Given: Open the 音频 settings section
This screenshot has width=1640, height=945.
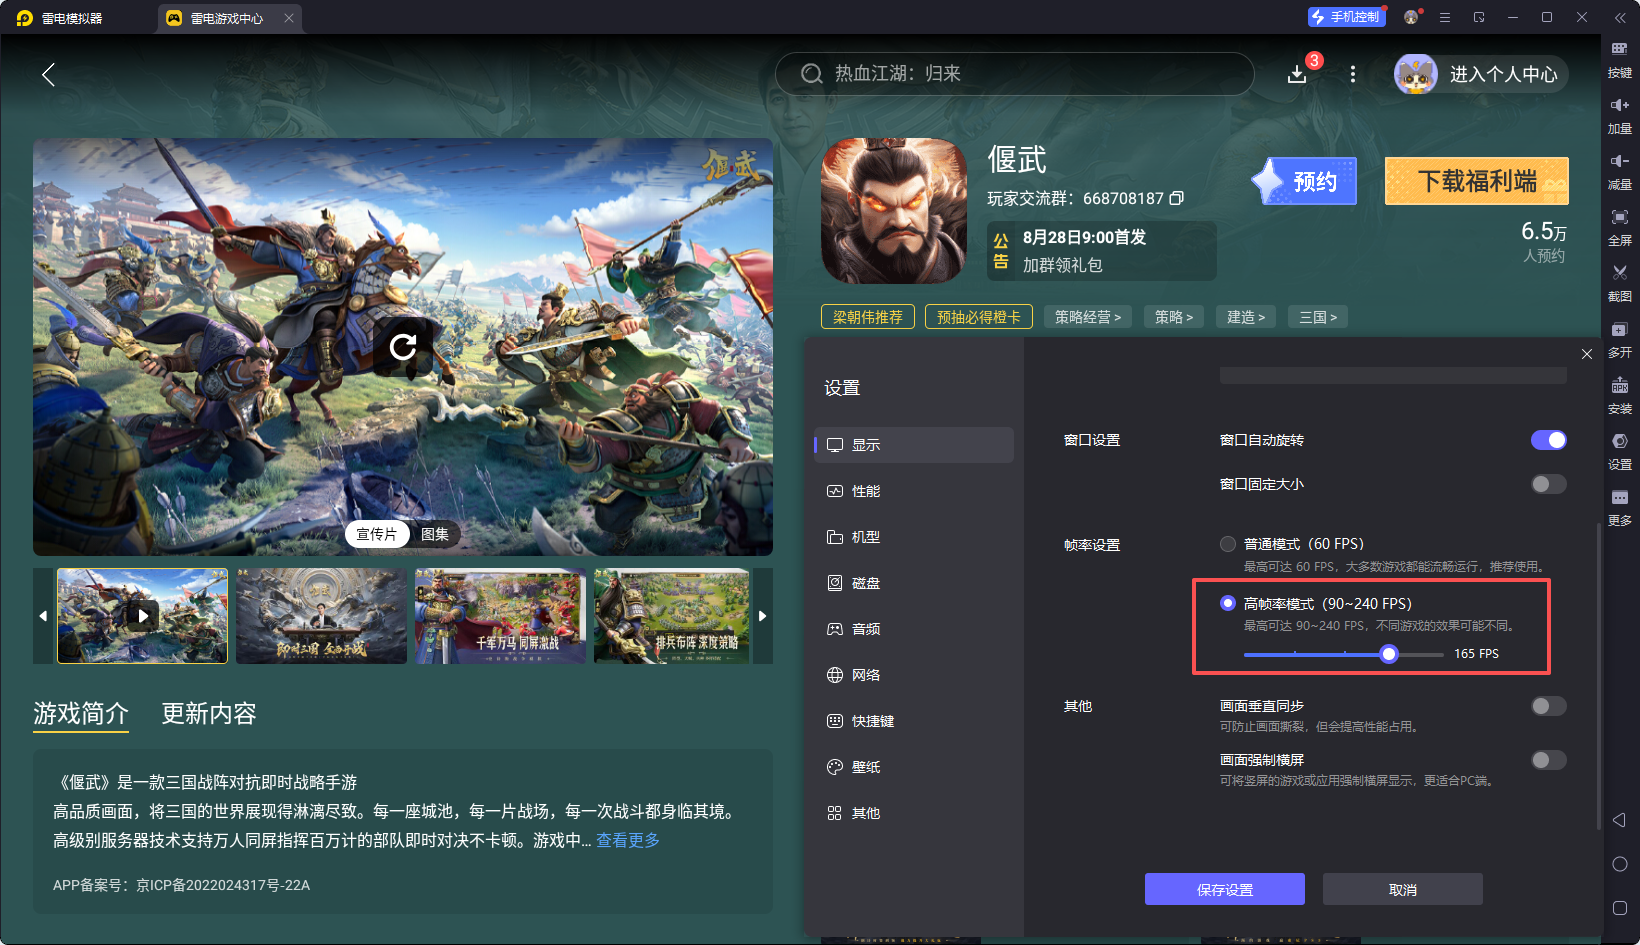Looking at the screenshot, I should click(x=864, y=629).
